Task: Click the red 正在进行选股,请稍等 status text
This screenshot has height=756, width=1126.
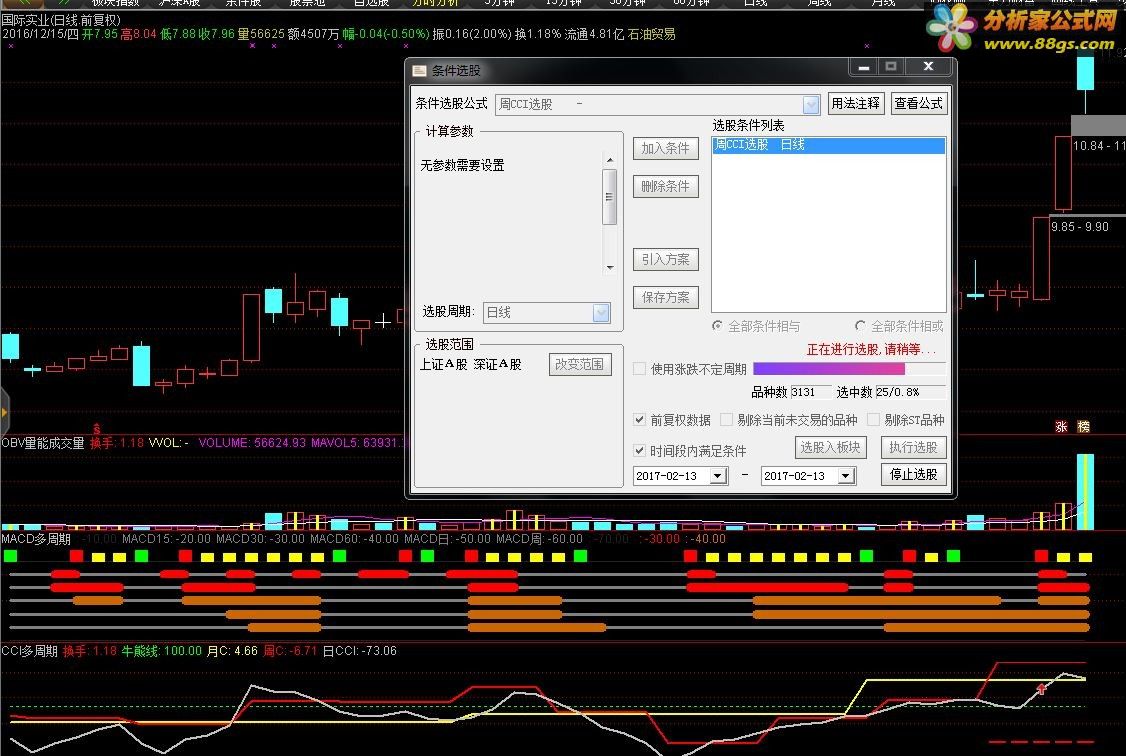Action: [x=871, y=350]
